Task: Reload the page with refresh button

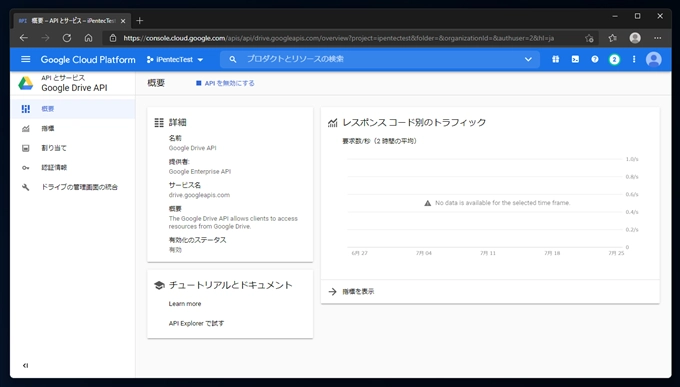Action: click(x=67, y=38)
